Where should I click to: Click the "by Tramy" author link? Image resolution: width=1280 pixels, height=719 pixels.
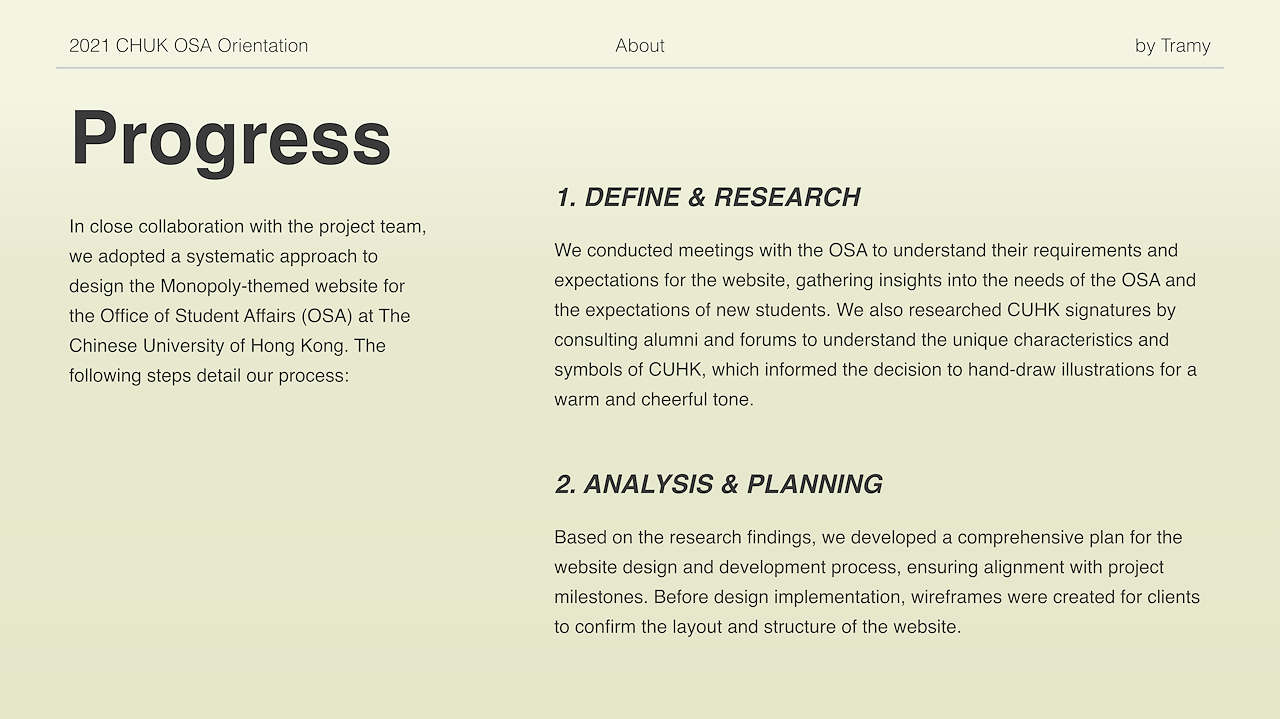1172,46
